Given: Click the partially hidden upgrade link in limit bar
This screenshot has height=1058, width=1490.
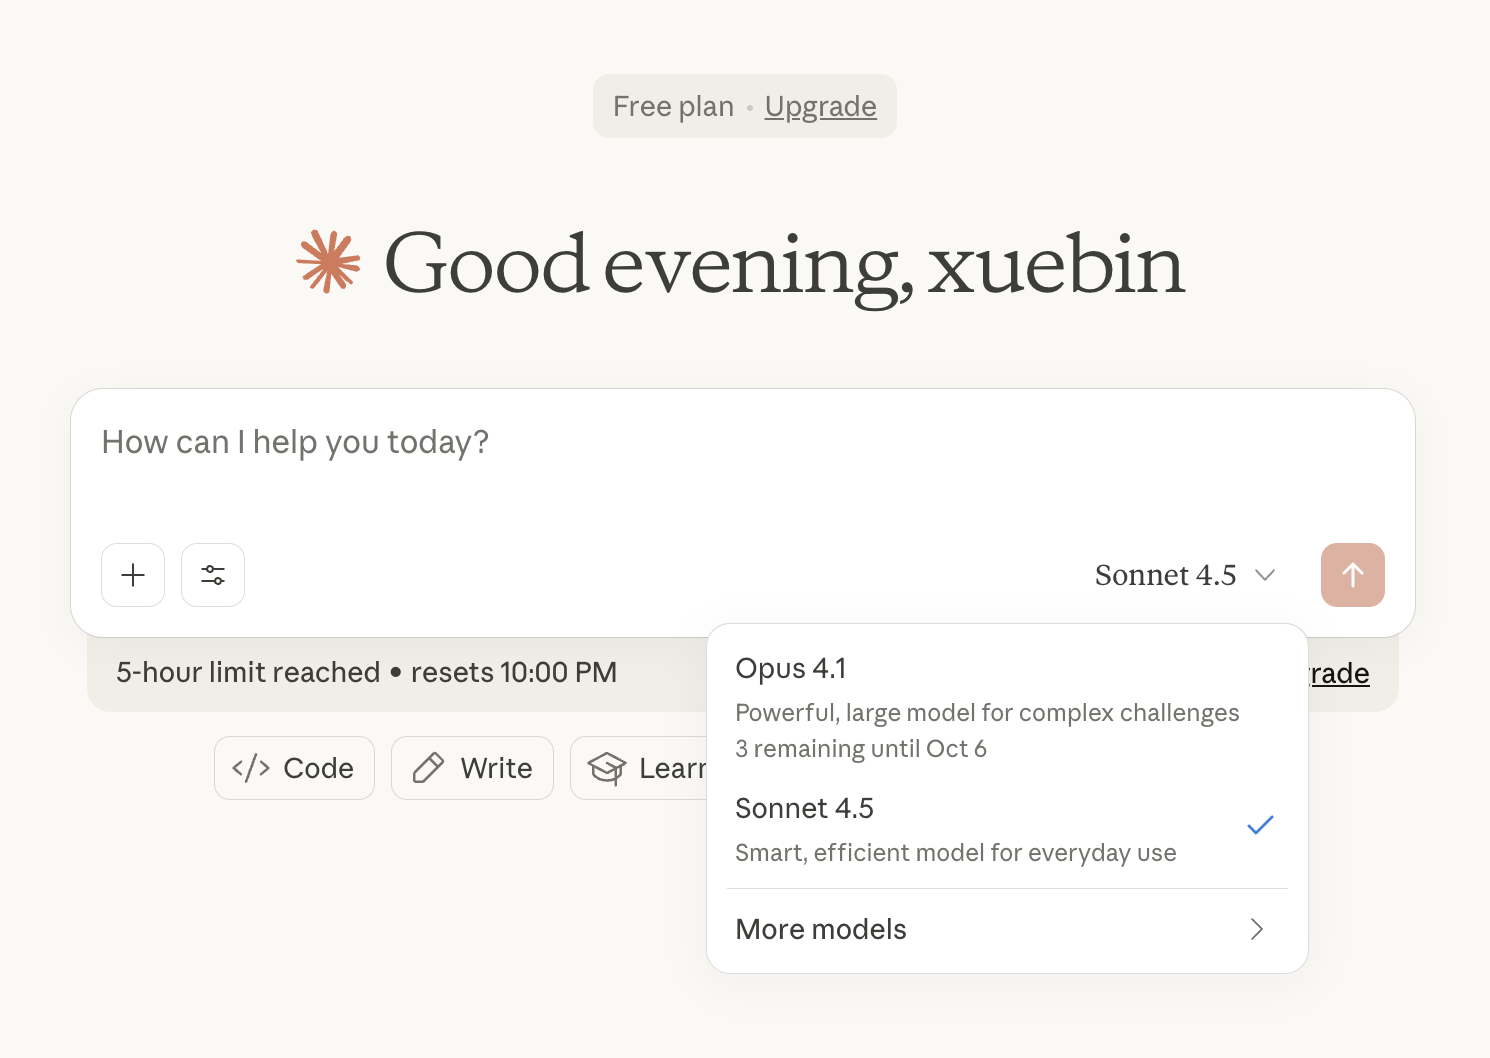Looking at the screenshot, I should pyautogui.click(x=1339, y=674).
